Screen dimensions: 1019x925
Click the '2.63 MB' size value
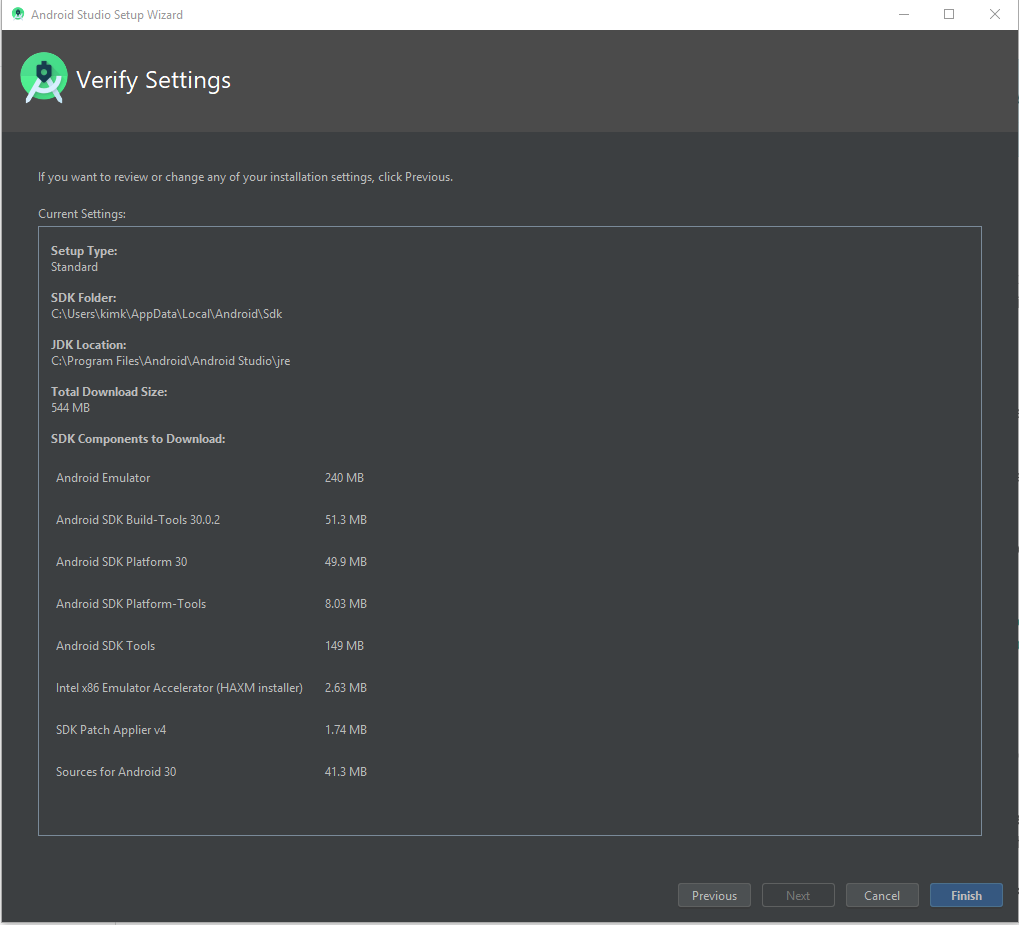(x=346, y=688)
